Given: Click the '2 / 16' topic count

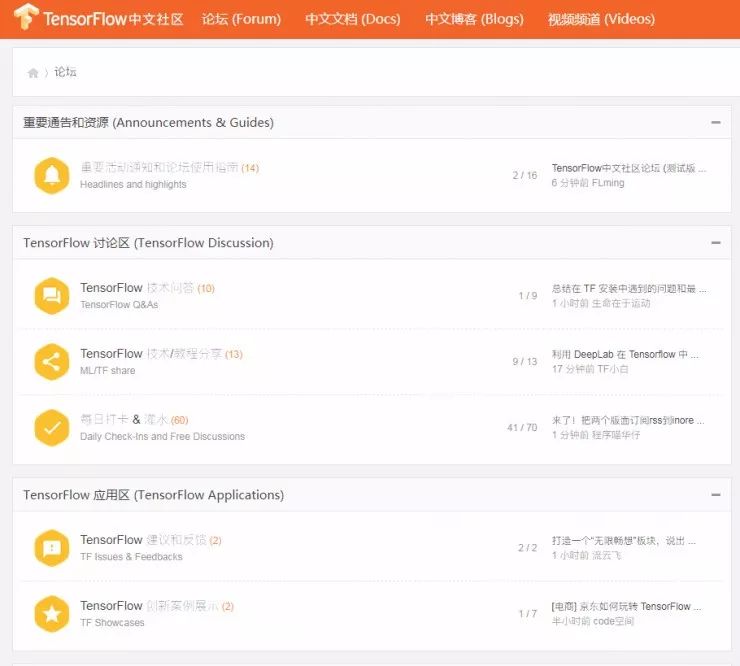Looking at the screenshot, I should [x=525, y=175].
